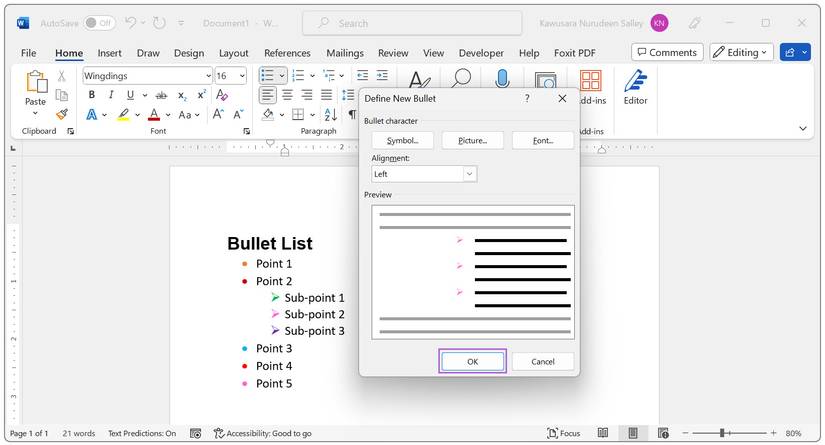Expand the Numbering library arrow
Image resolution: width=825 pixels, height=445 pixels.
pos(312,76)
